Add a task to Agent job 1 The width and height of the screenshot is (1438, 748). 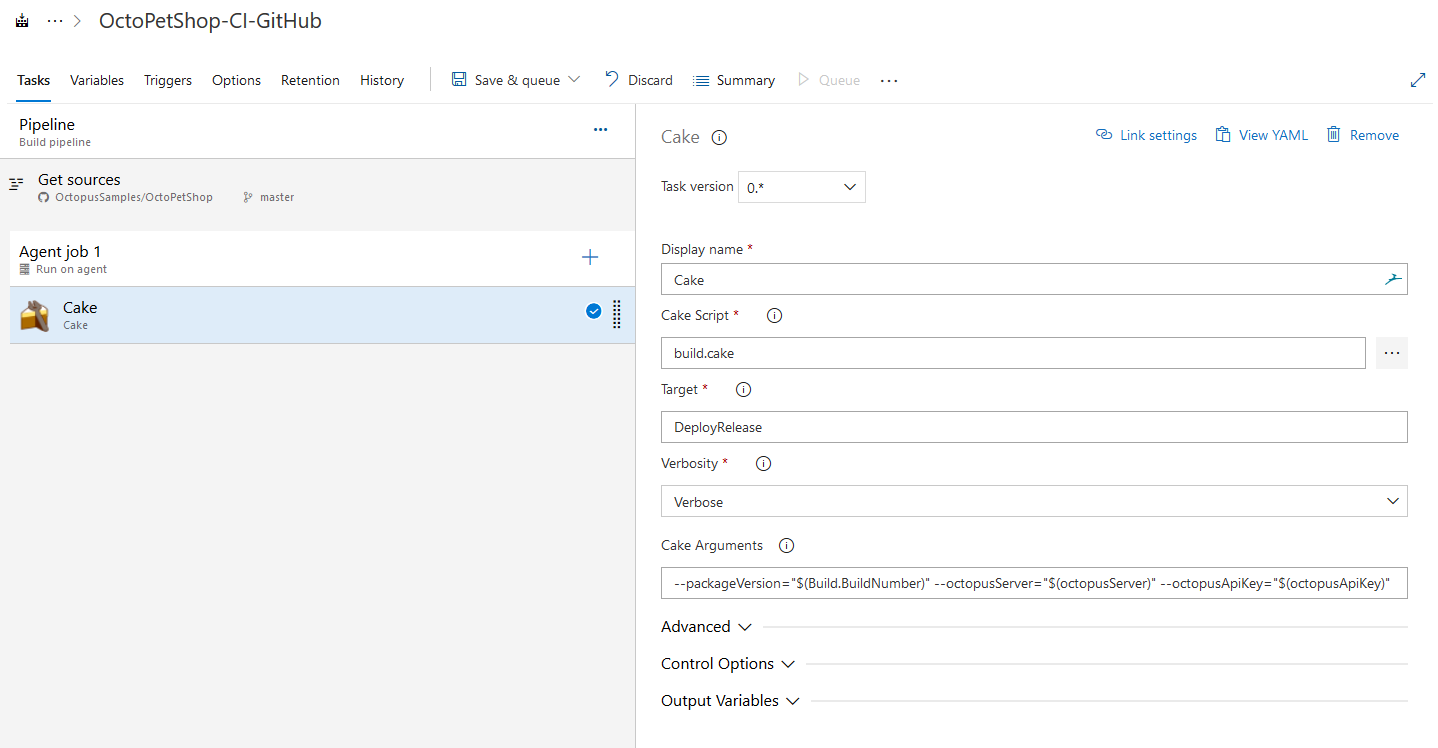tap(590, 257)
